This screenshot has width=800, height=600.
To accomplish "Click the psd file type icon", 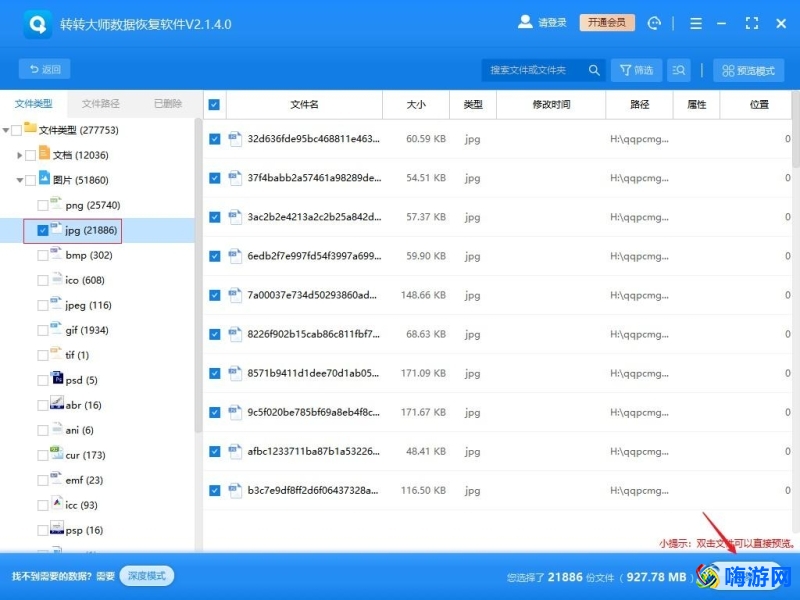I will coord(57,378).
